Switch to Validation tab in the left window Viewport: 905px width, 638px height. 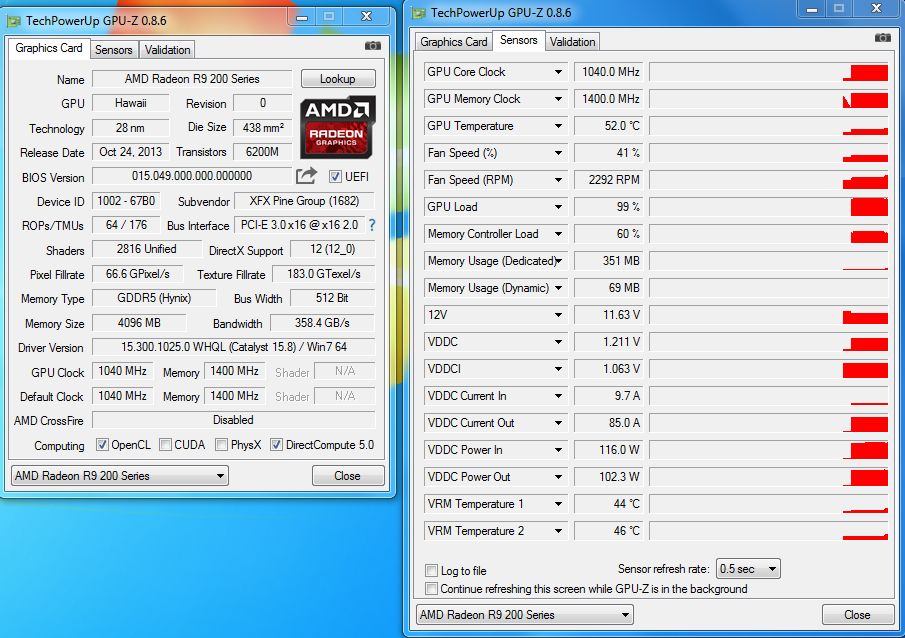pyautogui.click(x=167, y=50)
